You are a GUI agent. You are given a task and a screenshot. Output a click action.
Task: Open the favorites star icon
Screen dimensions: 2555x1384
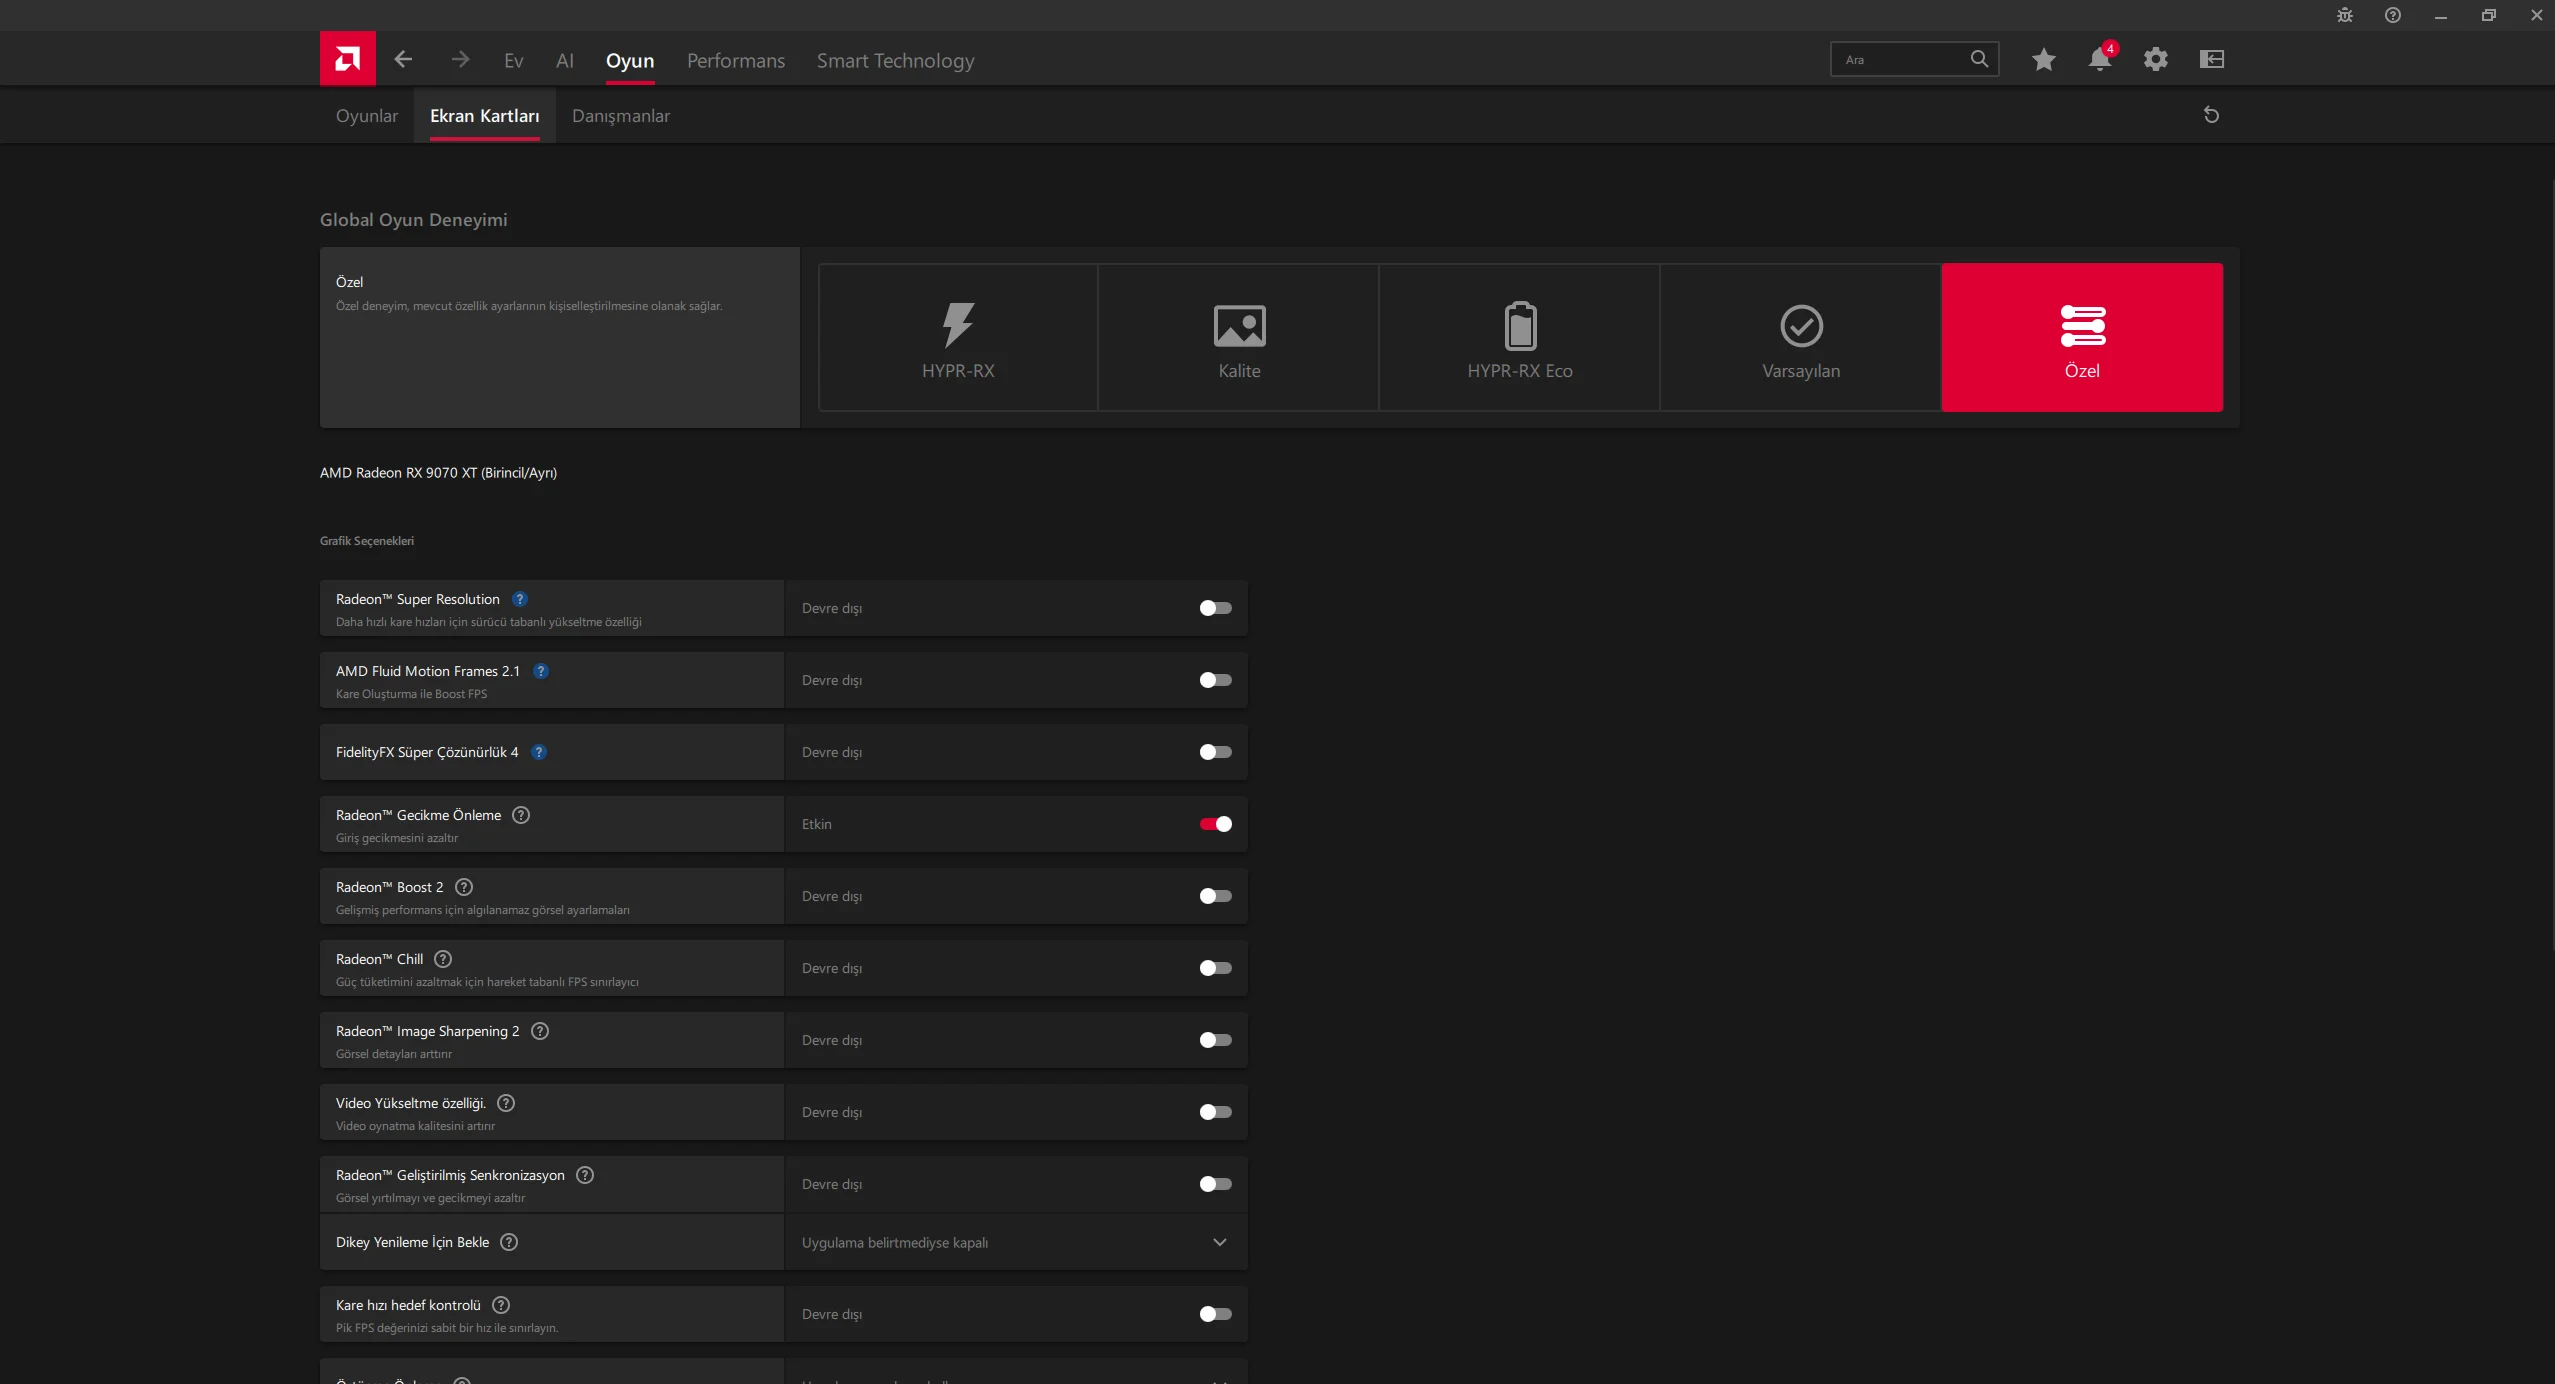point(2044,60)
